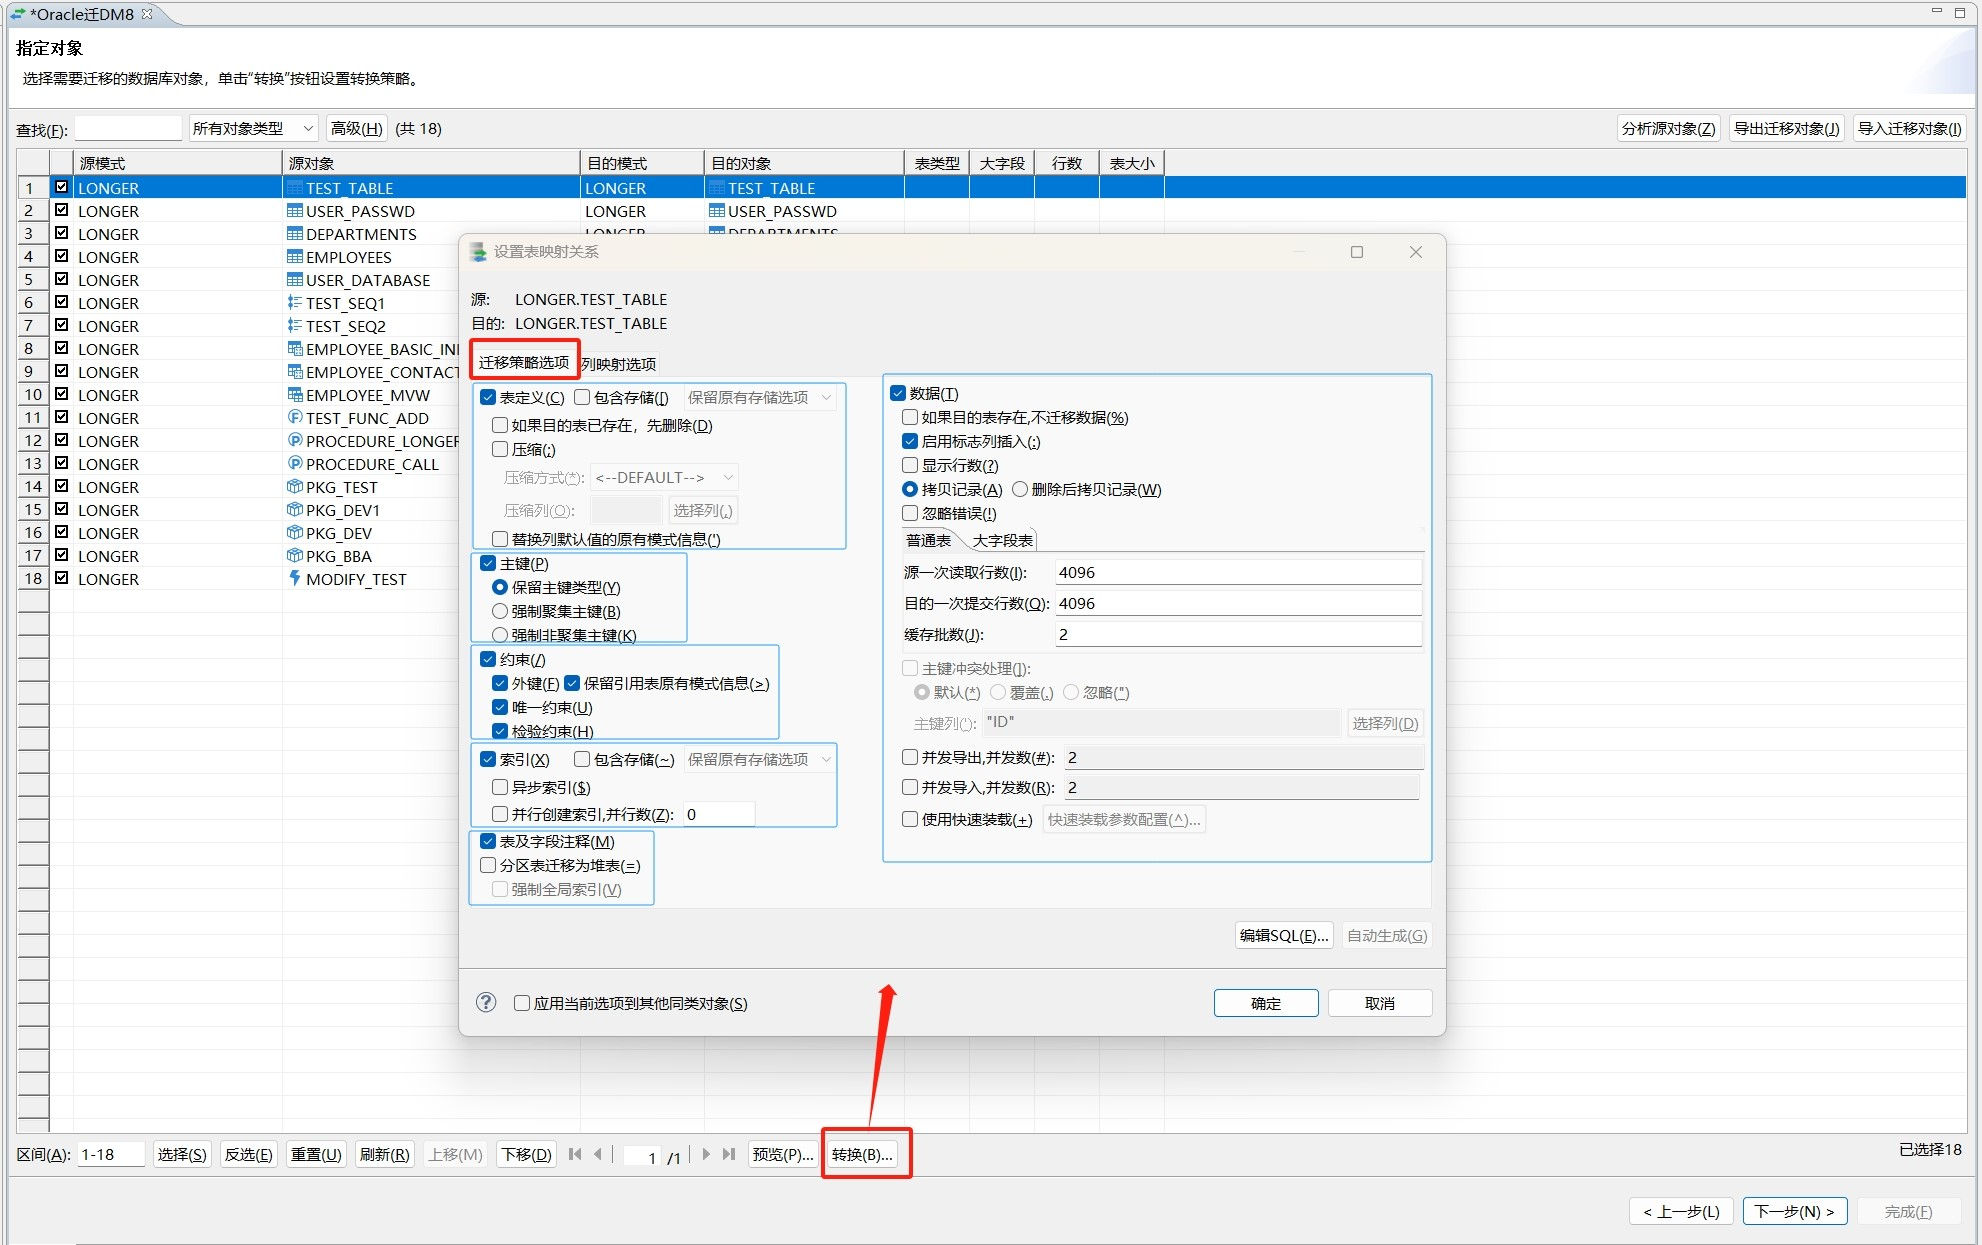Click the first page navigation arrow
The width and height of the screenshot is (1982, 1245).
575,1154
